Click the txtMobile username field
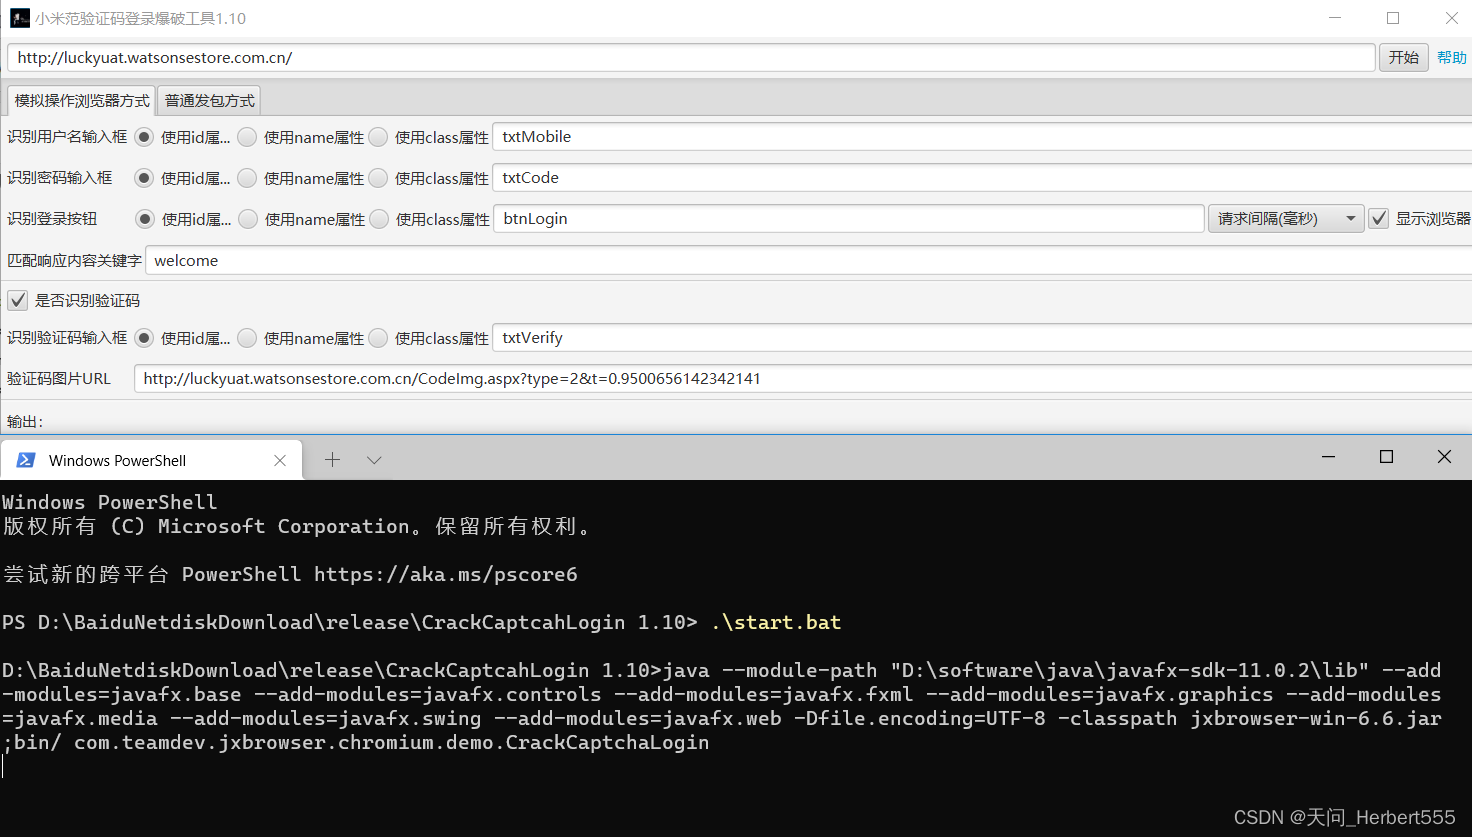The width and height of the screenshot is (1472, 837). (983, 137)
